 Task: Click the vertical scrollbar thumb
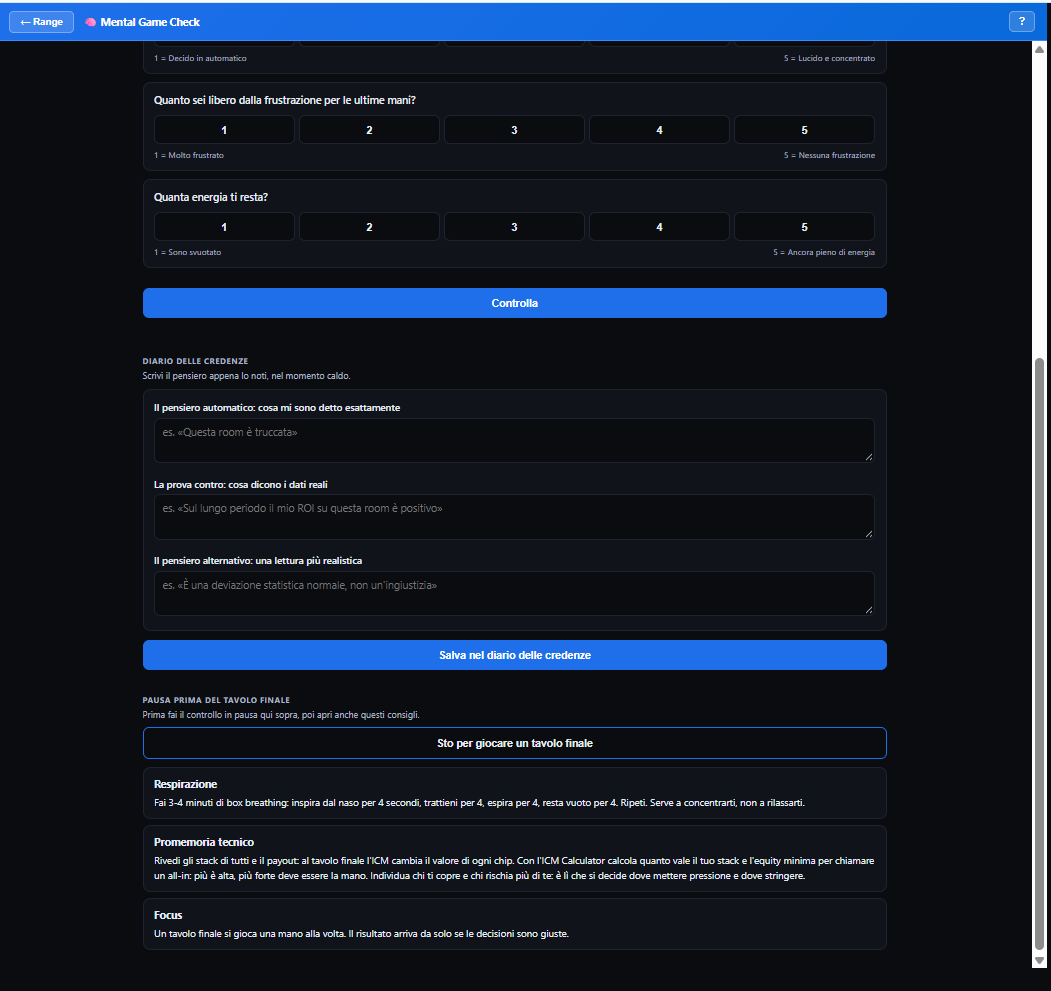click(x=1040, y=654)
